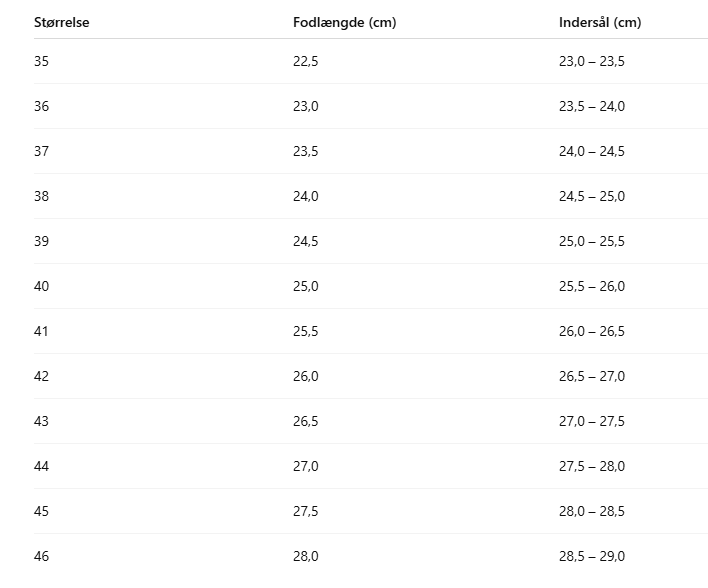The image size is (708, 588).
Task: Click the size 46 row label
Action: (41, 556)
